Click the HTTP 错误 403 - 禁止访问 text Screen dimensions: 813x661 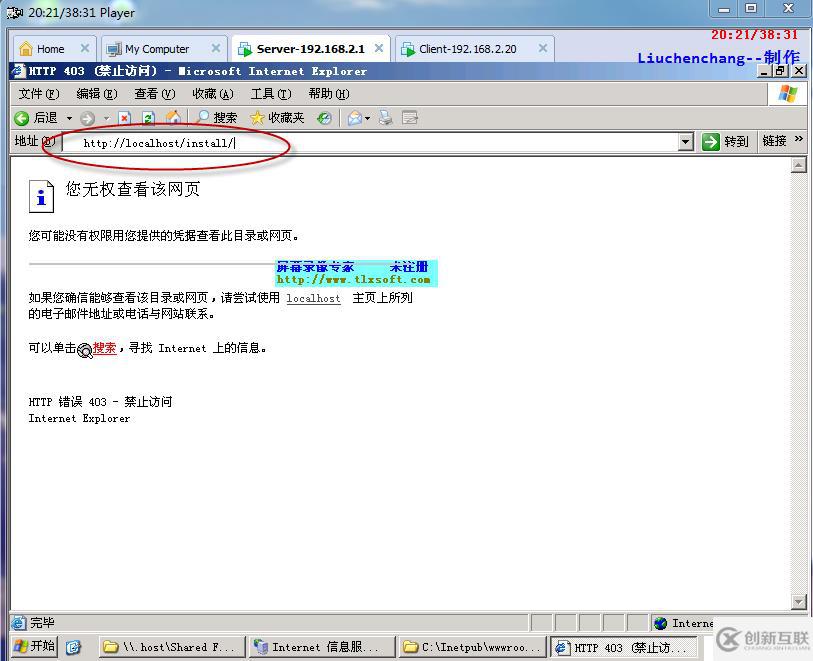point(100,402)
